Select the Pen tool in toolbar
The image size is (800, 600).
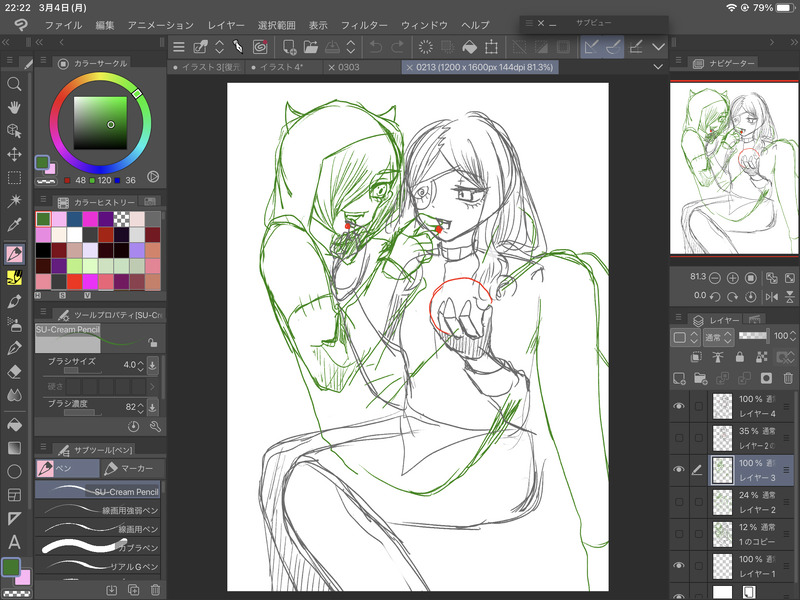click(x=14, y=254)
